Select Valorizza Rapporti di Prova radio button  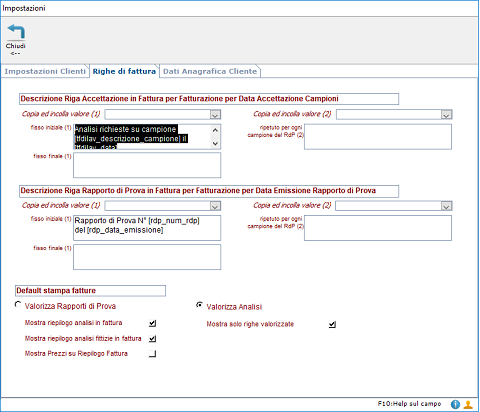[18, 305]
